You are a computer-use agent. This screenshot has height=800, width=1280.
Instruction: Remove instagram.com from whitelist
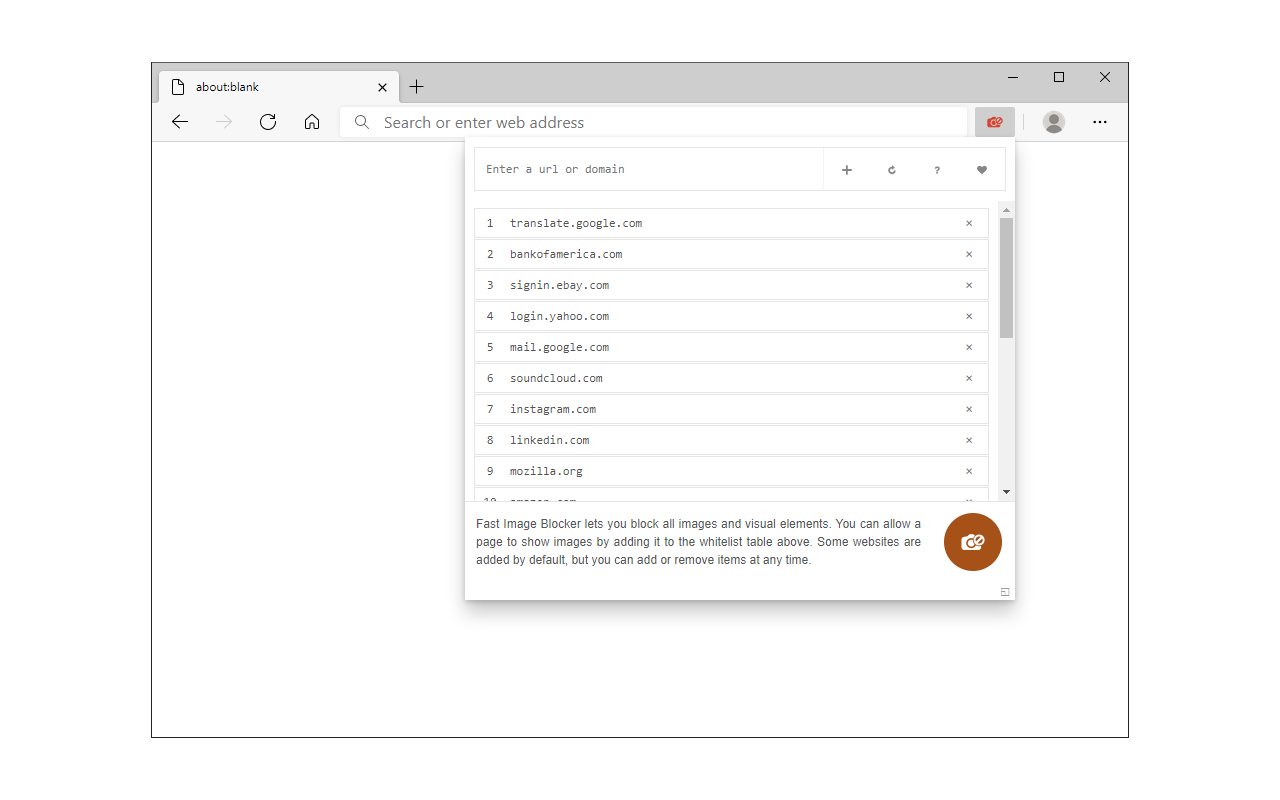tap(969, 409)
